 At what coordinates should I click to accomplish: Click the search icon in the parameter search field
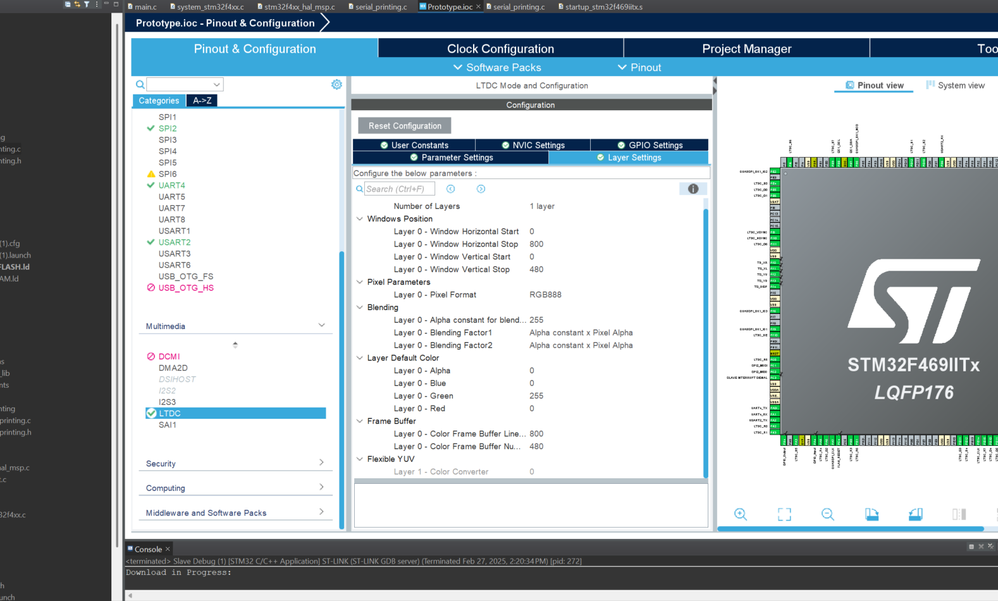360,188
